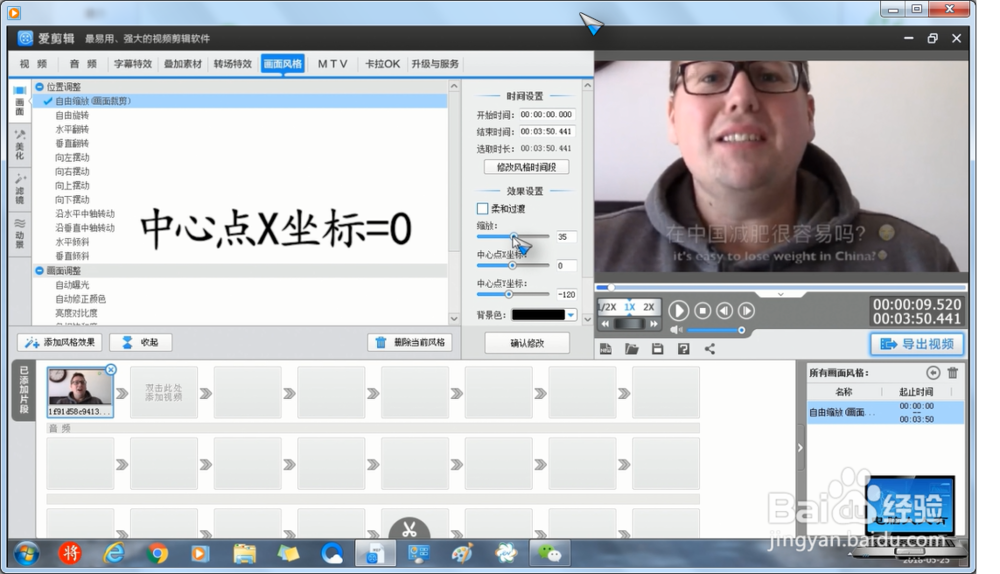
Task: Remove the clip using its thumbnail X badge
Action: pos(111,369)
